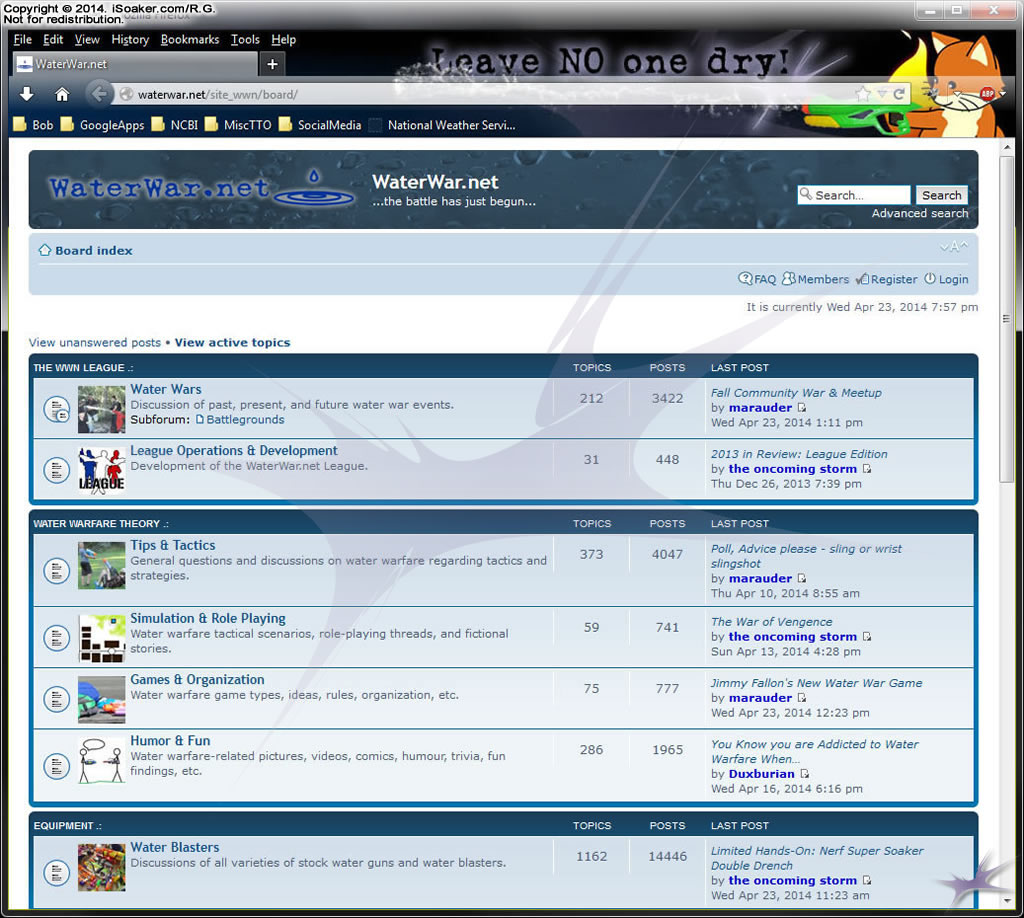
Task: Open the Simulation & Role Playing forum
Action: pos(208,618)
